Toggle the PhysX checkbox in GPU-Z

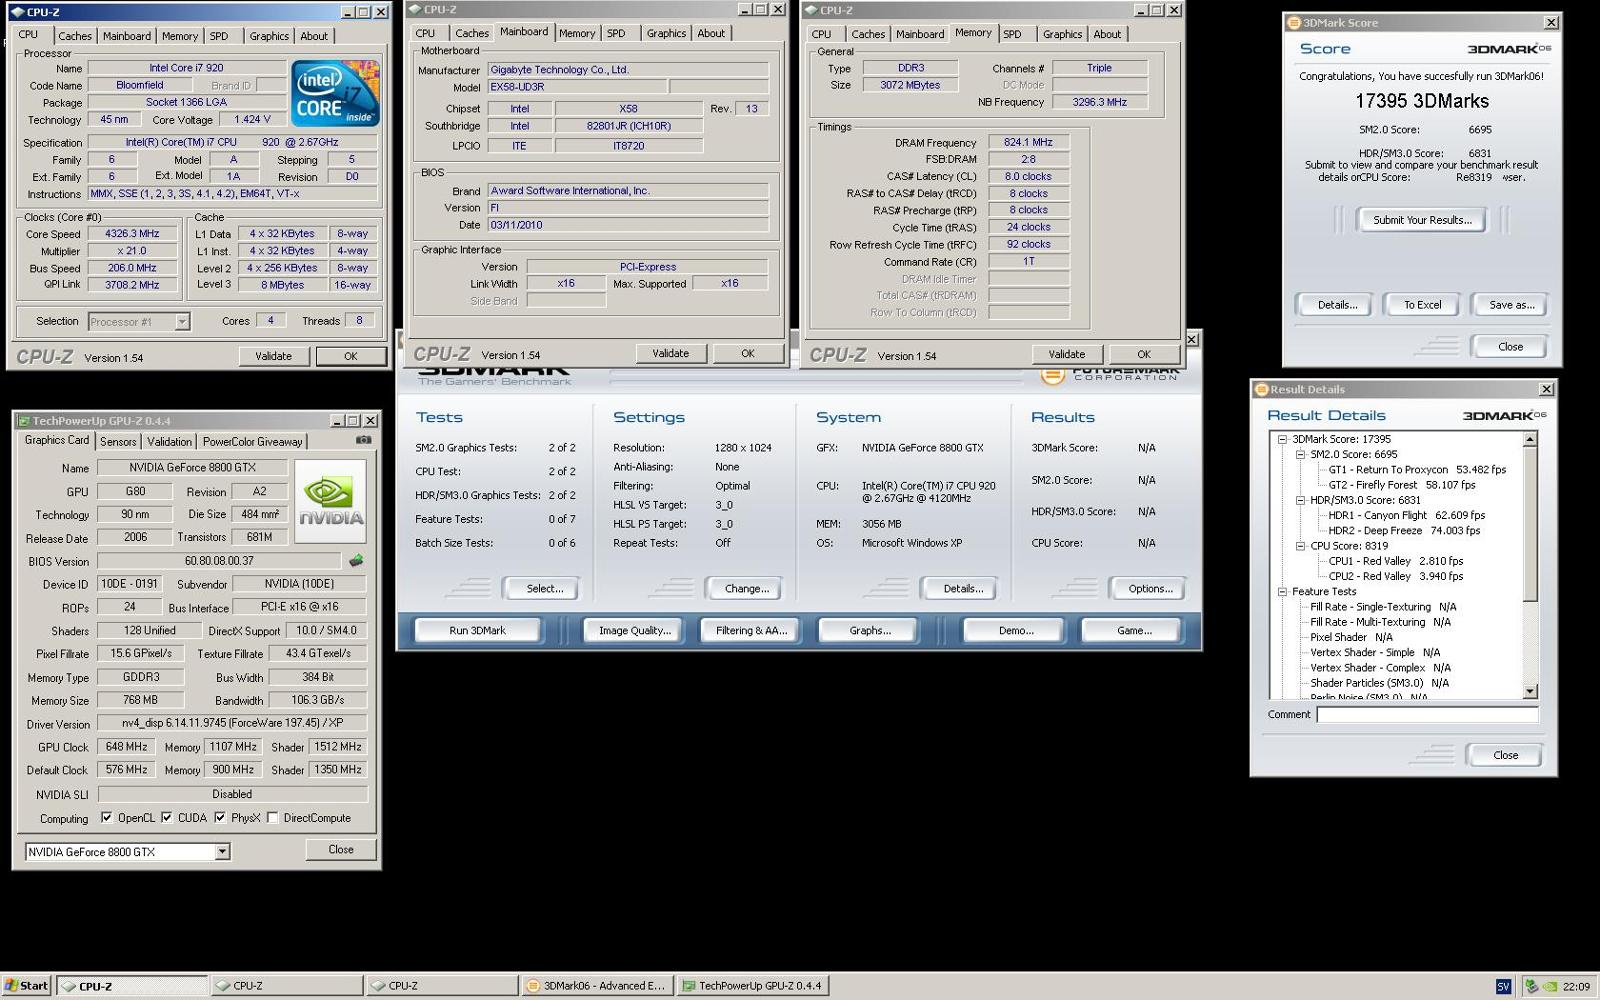click(x=220, y=817)
